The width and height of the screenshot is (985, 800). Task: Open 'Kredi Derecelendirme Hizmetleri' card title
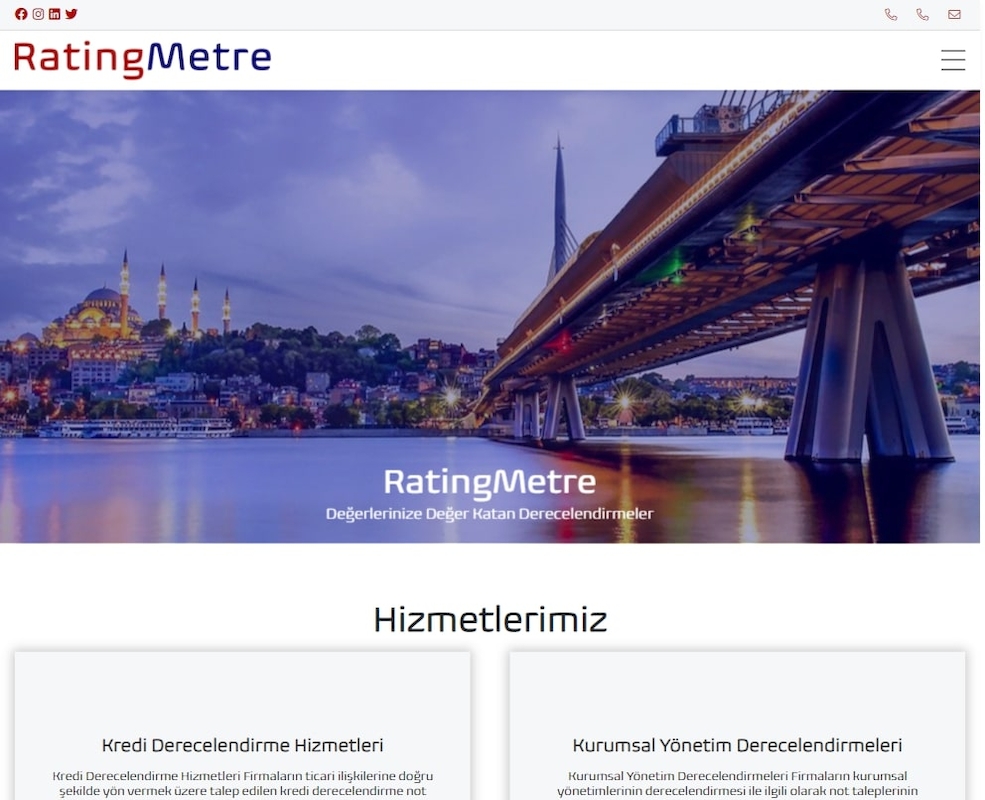point(242,745)
